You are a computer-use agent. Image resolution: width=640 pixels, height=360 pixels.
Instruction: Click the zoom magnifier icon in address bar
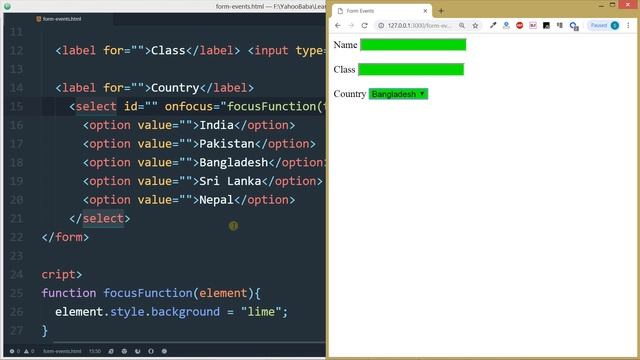pyautogui.click(x=462, y=25)
